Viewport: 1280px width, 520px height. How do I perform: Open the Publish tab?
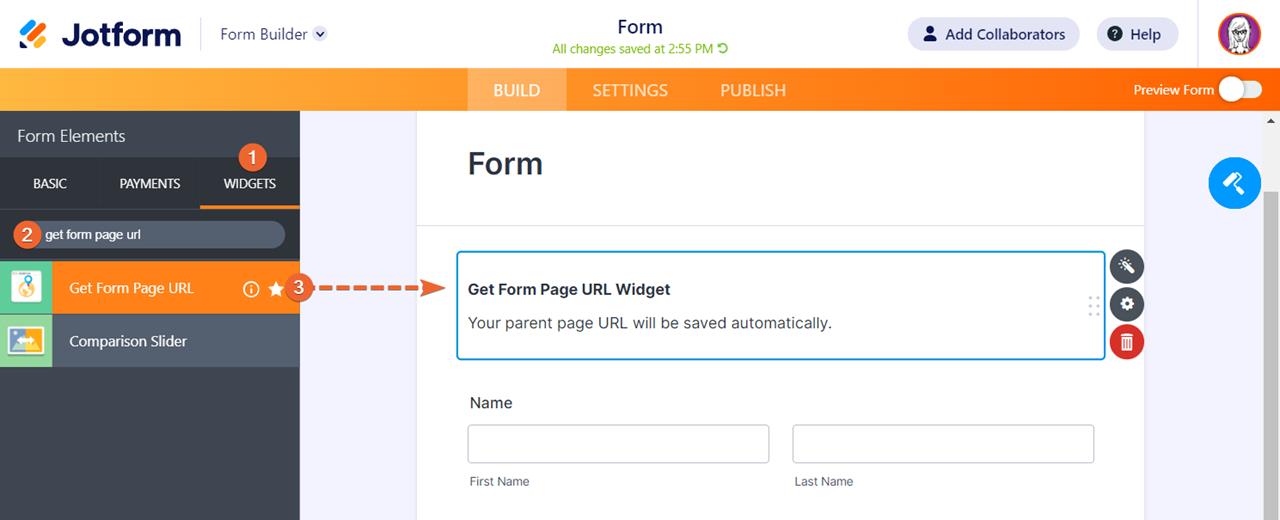(753, 90)
